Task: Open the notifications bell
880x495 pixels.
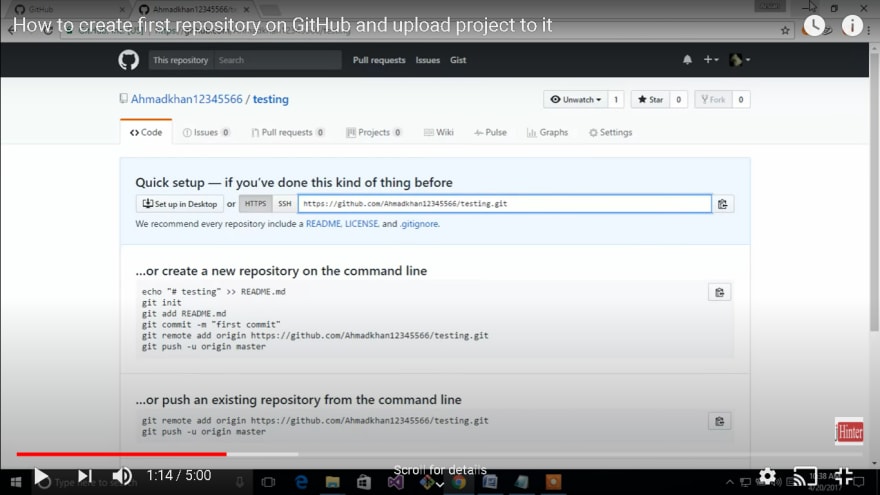Action: coord(687,59)
